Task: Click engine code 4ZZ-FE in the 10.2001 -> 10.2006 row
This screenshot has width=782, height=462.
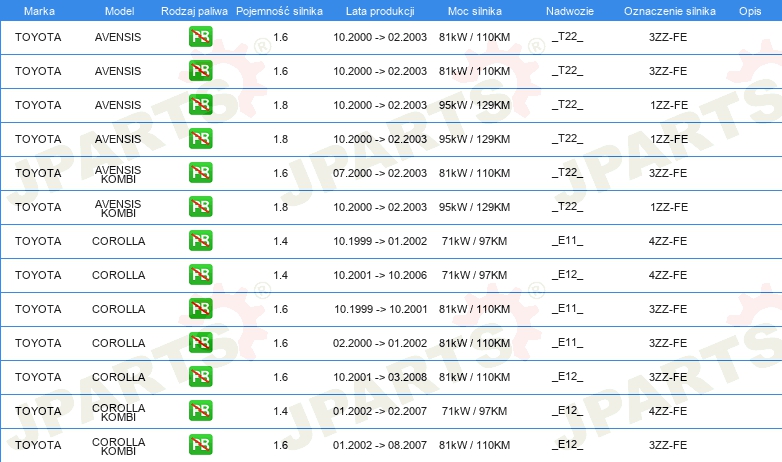Action: click(668, 275)
